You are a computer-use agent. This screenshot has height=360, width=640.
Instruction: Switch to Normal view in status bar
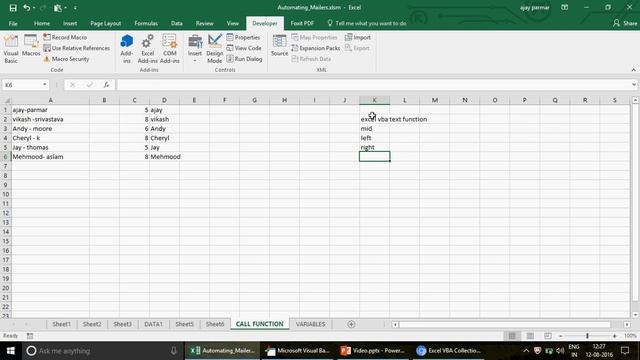512,336
